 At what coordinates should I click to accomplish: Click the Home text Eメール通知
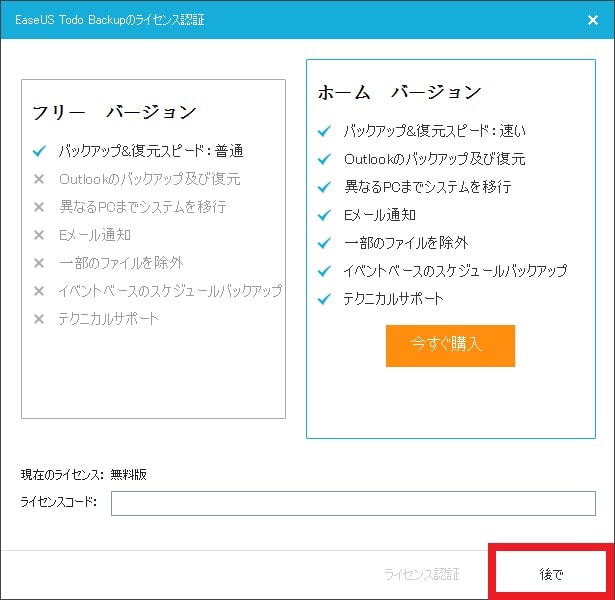coord(380,215)
